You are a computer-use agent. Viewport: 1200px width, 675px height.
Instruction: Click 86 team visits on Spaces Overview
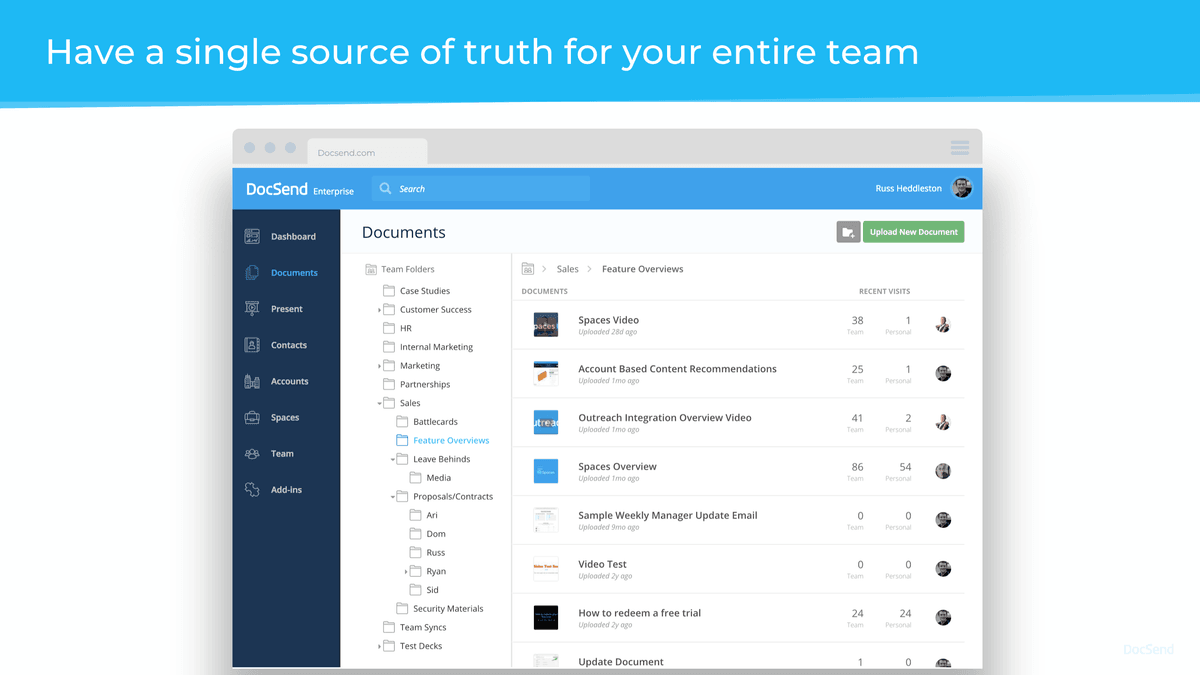tap(857, 467)
